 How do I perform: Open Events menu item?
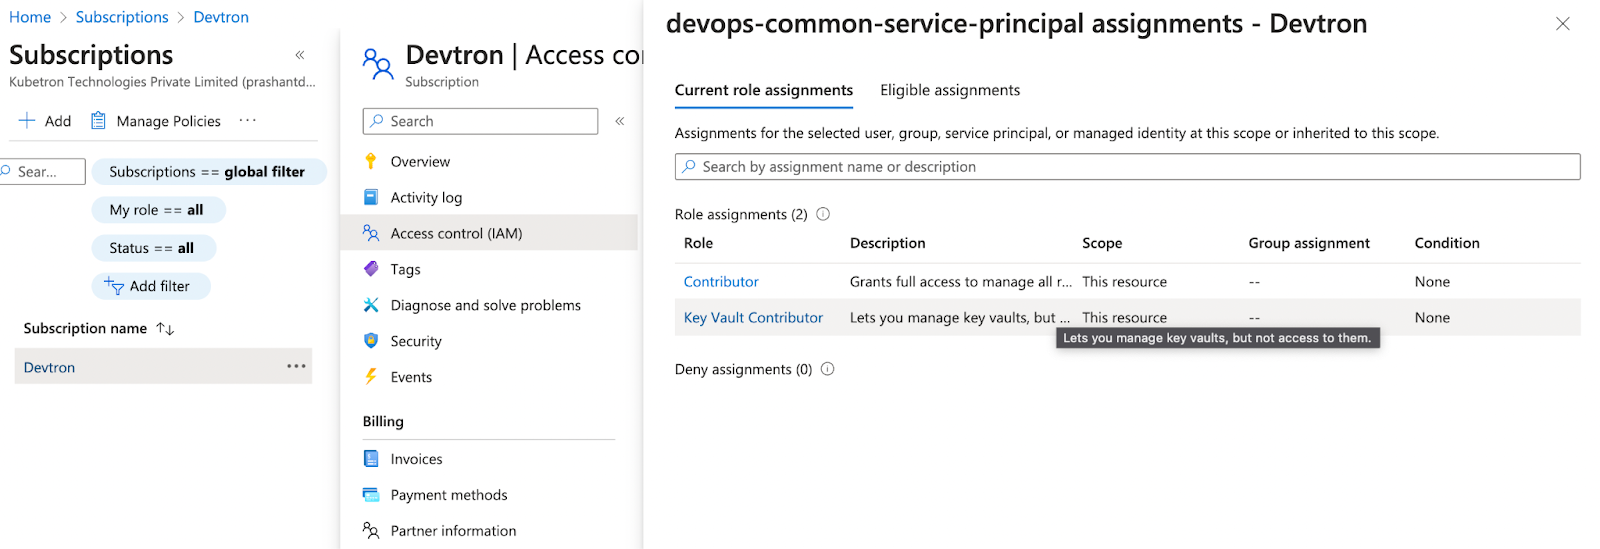[x=411, y=378]
